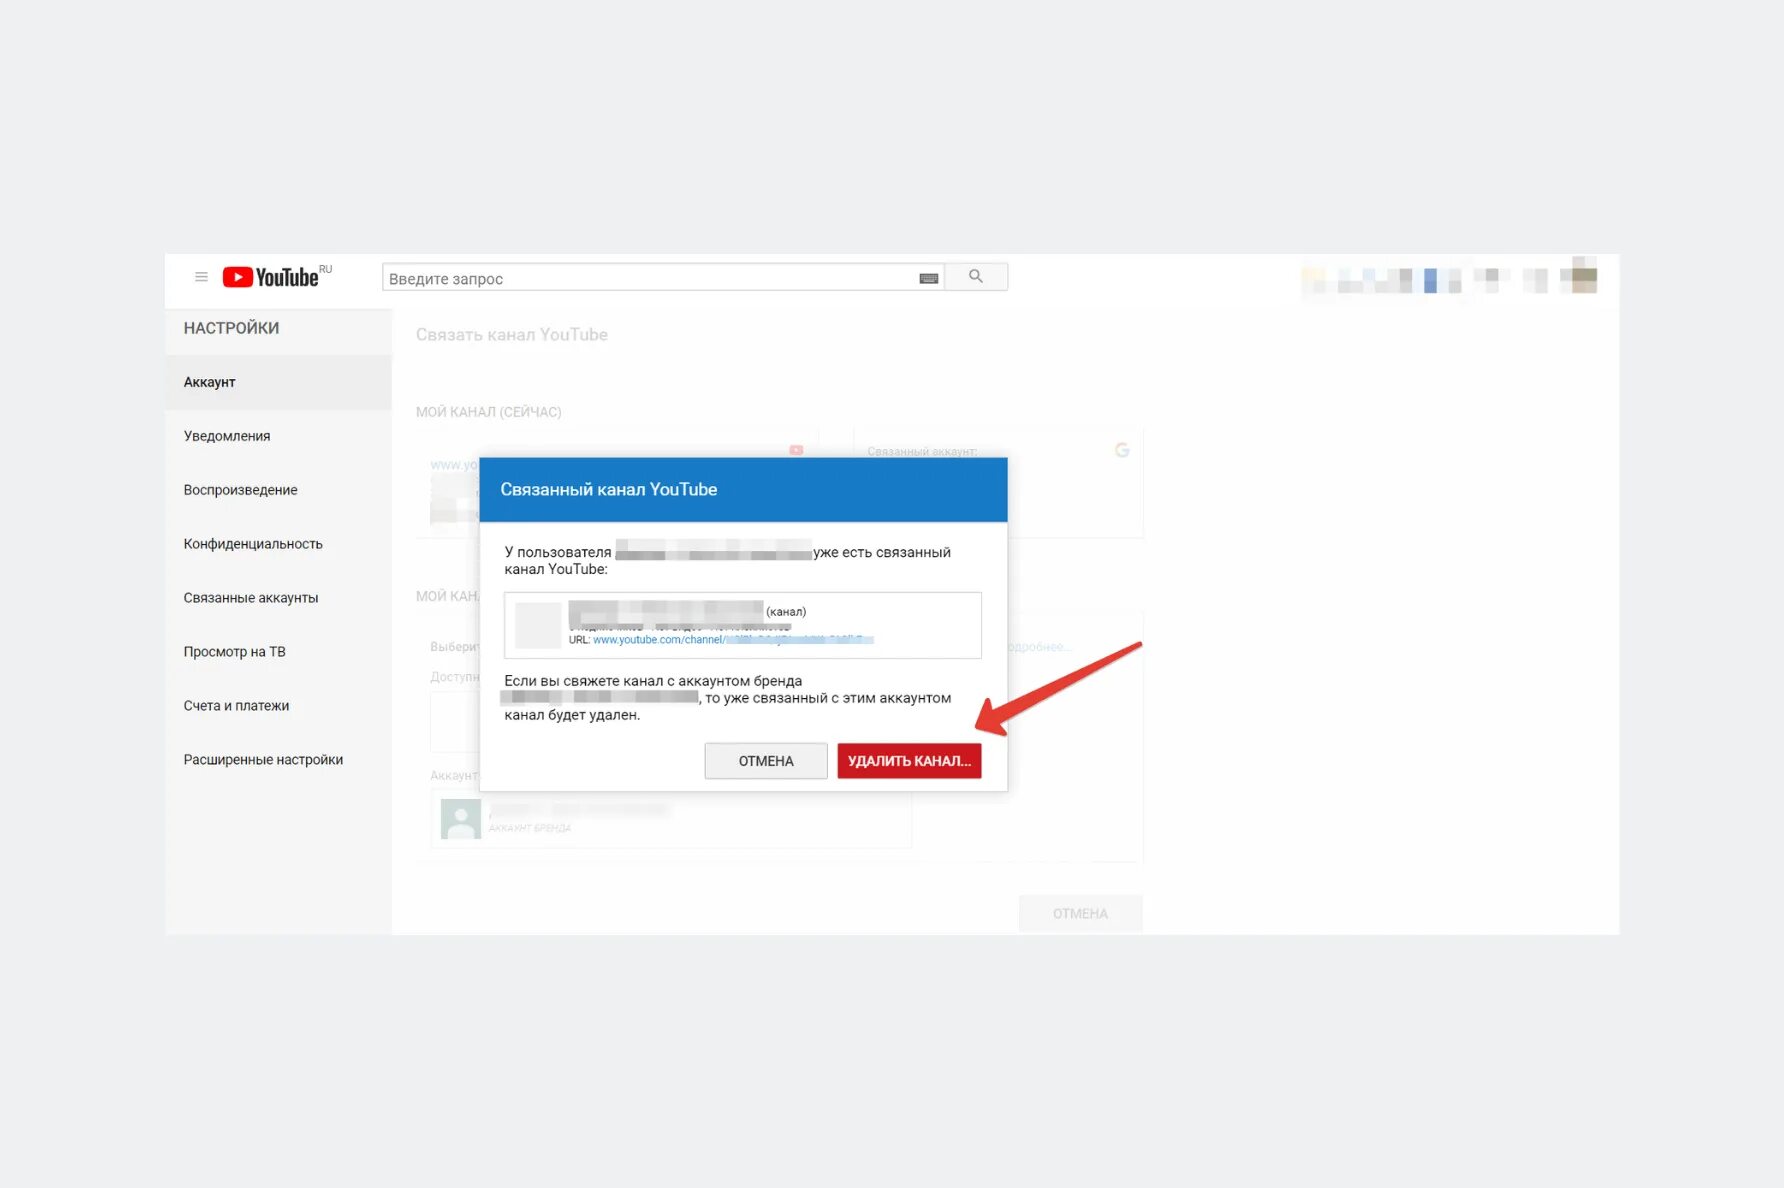This screenshot has height=1188, width=1784.
Task: Click the 'НАСТРОЙКИ' sidebar heading
Action: point(231,328)
